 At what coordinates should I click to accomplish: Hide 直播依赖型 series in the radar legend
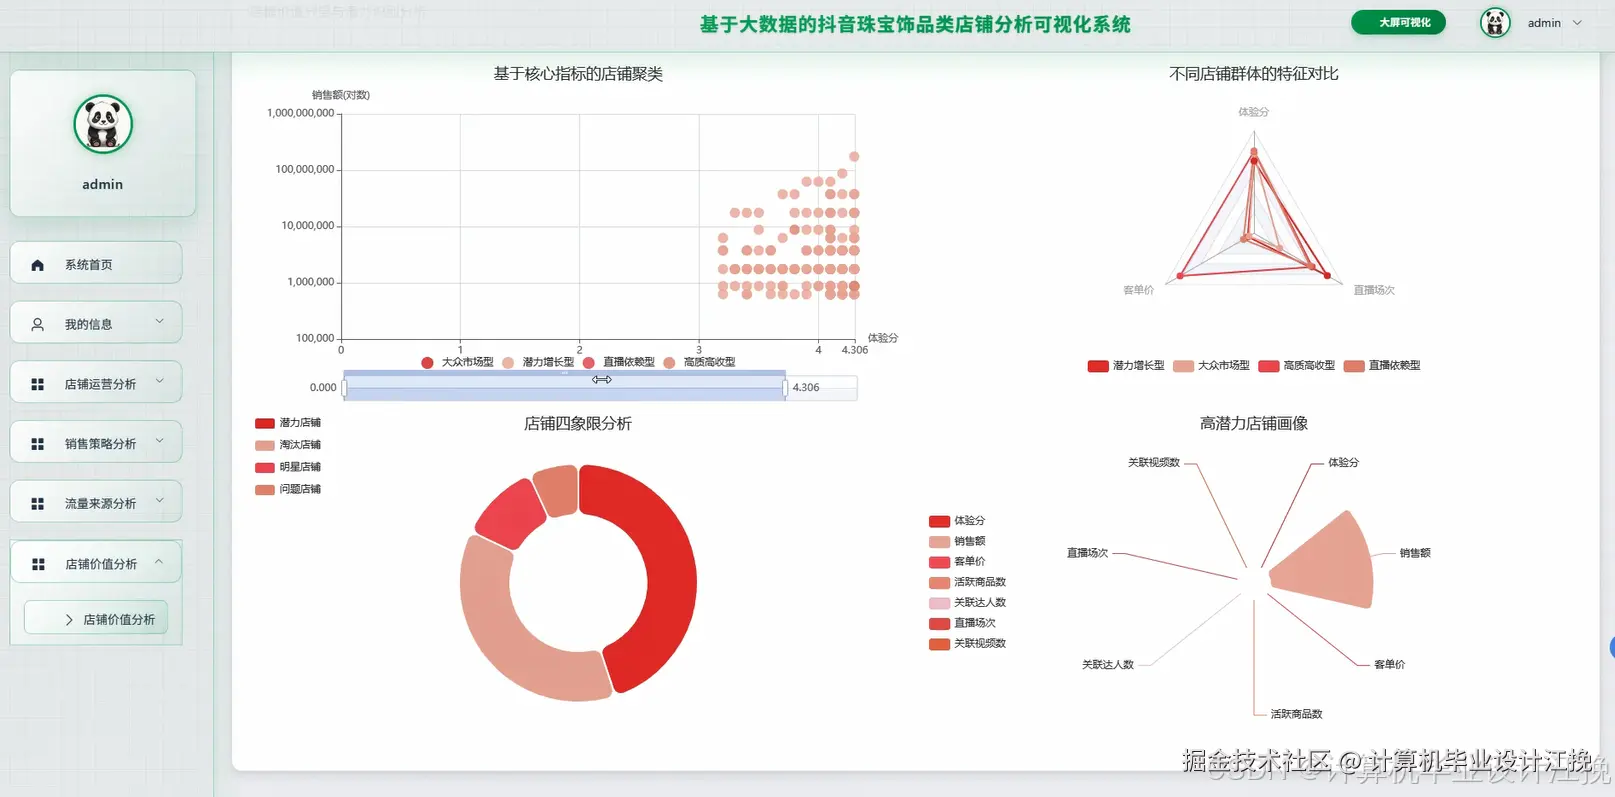click(1382, 366)
